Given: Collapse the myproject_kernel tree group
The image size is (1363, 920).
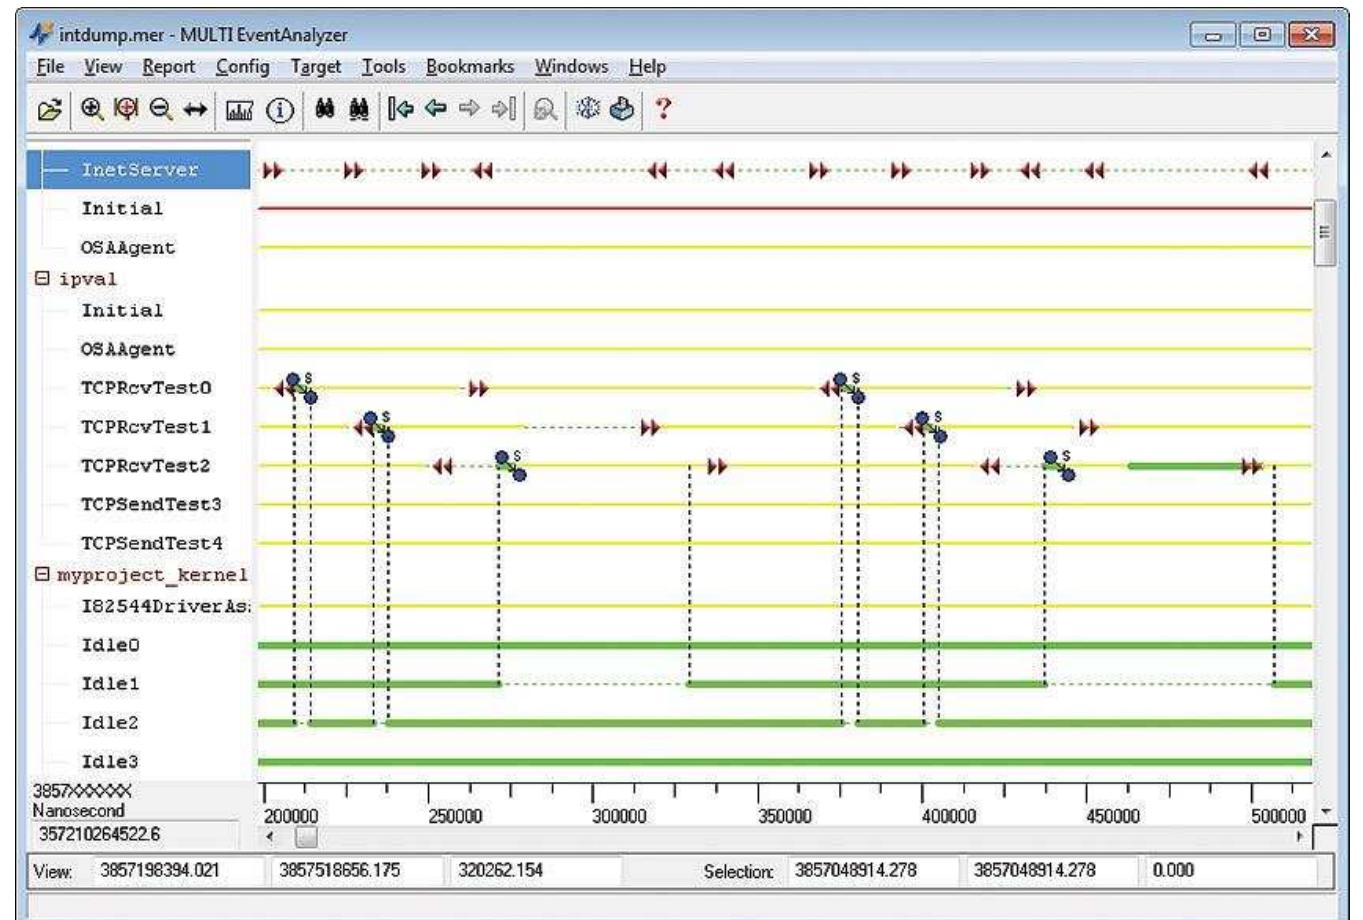Looking at the screenshot, I should tap(42, 574).
